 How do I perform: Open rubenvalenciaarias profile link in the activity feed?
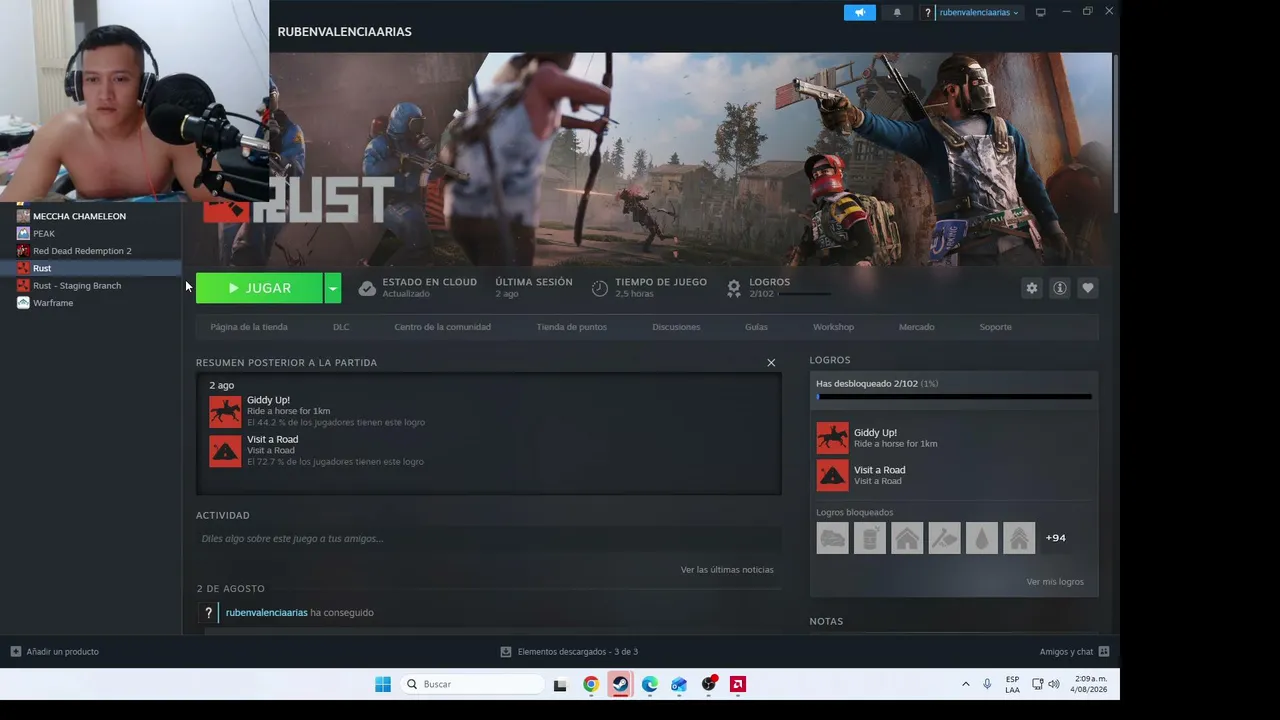(267, 613)
